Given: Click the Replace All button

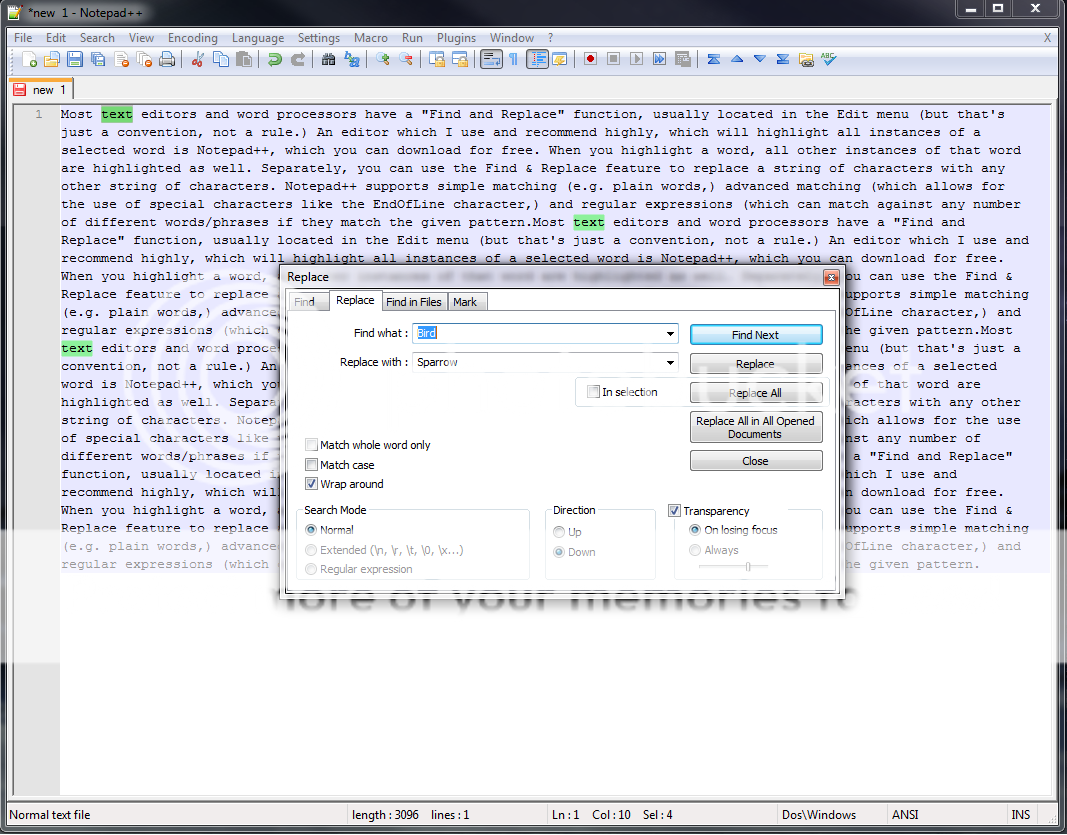Looking at the screenshot, I should (756, 393).
